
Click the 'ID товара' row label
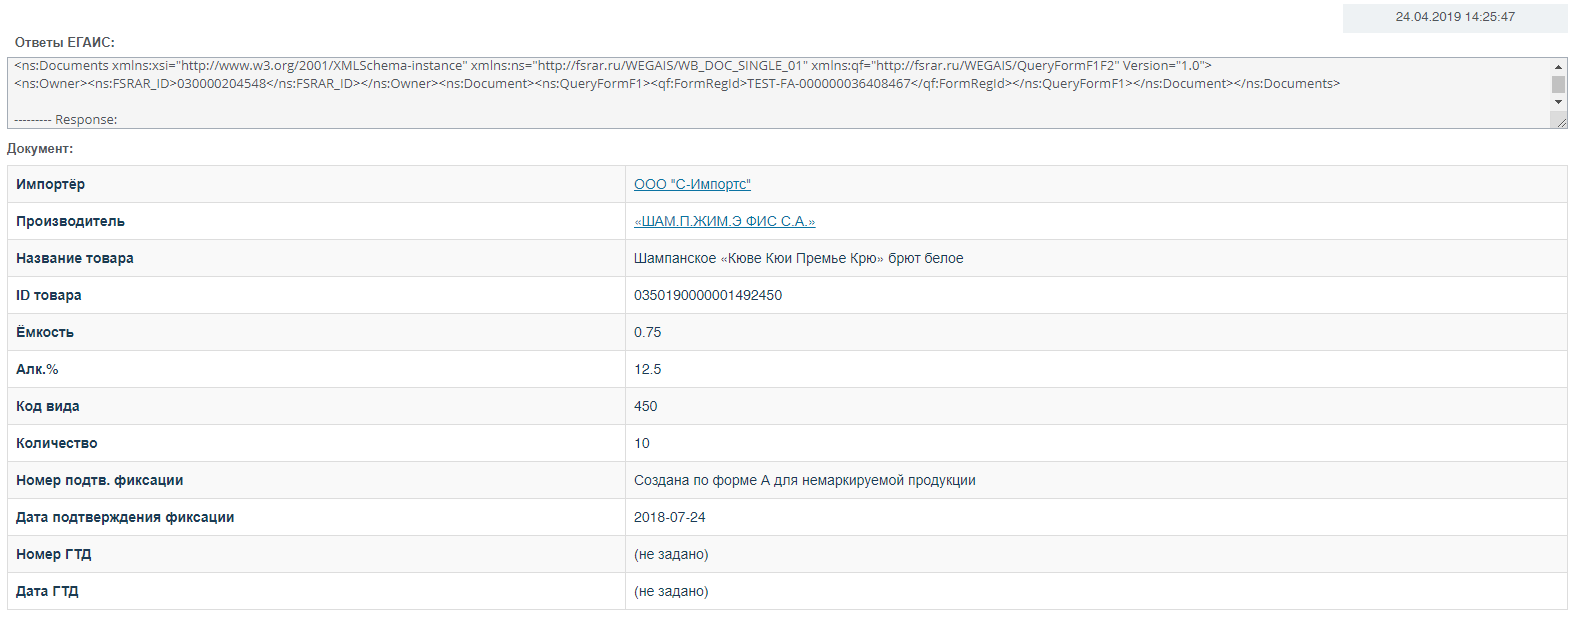point(49,295)
